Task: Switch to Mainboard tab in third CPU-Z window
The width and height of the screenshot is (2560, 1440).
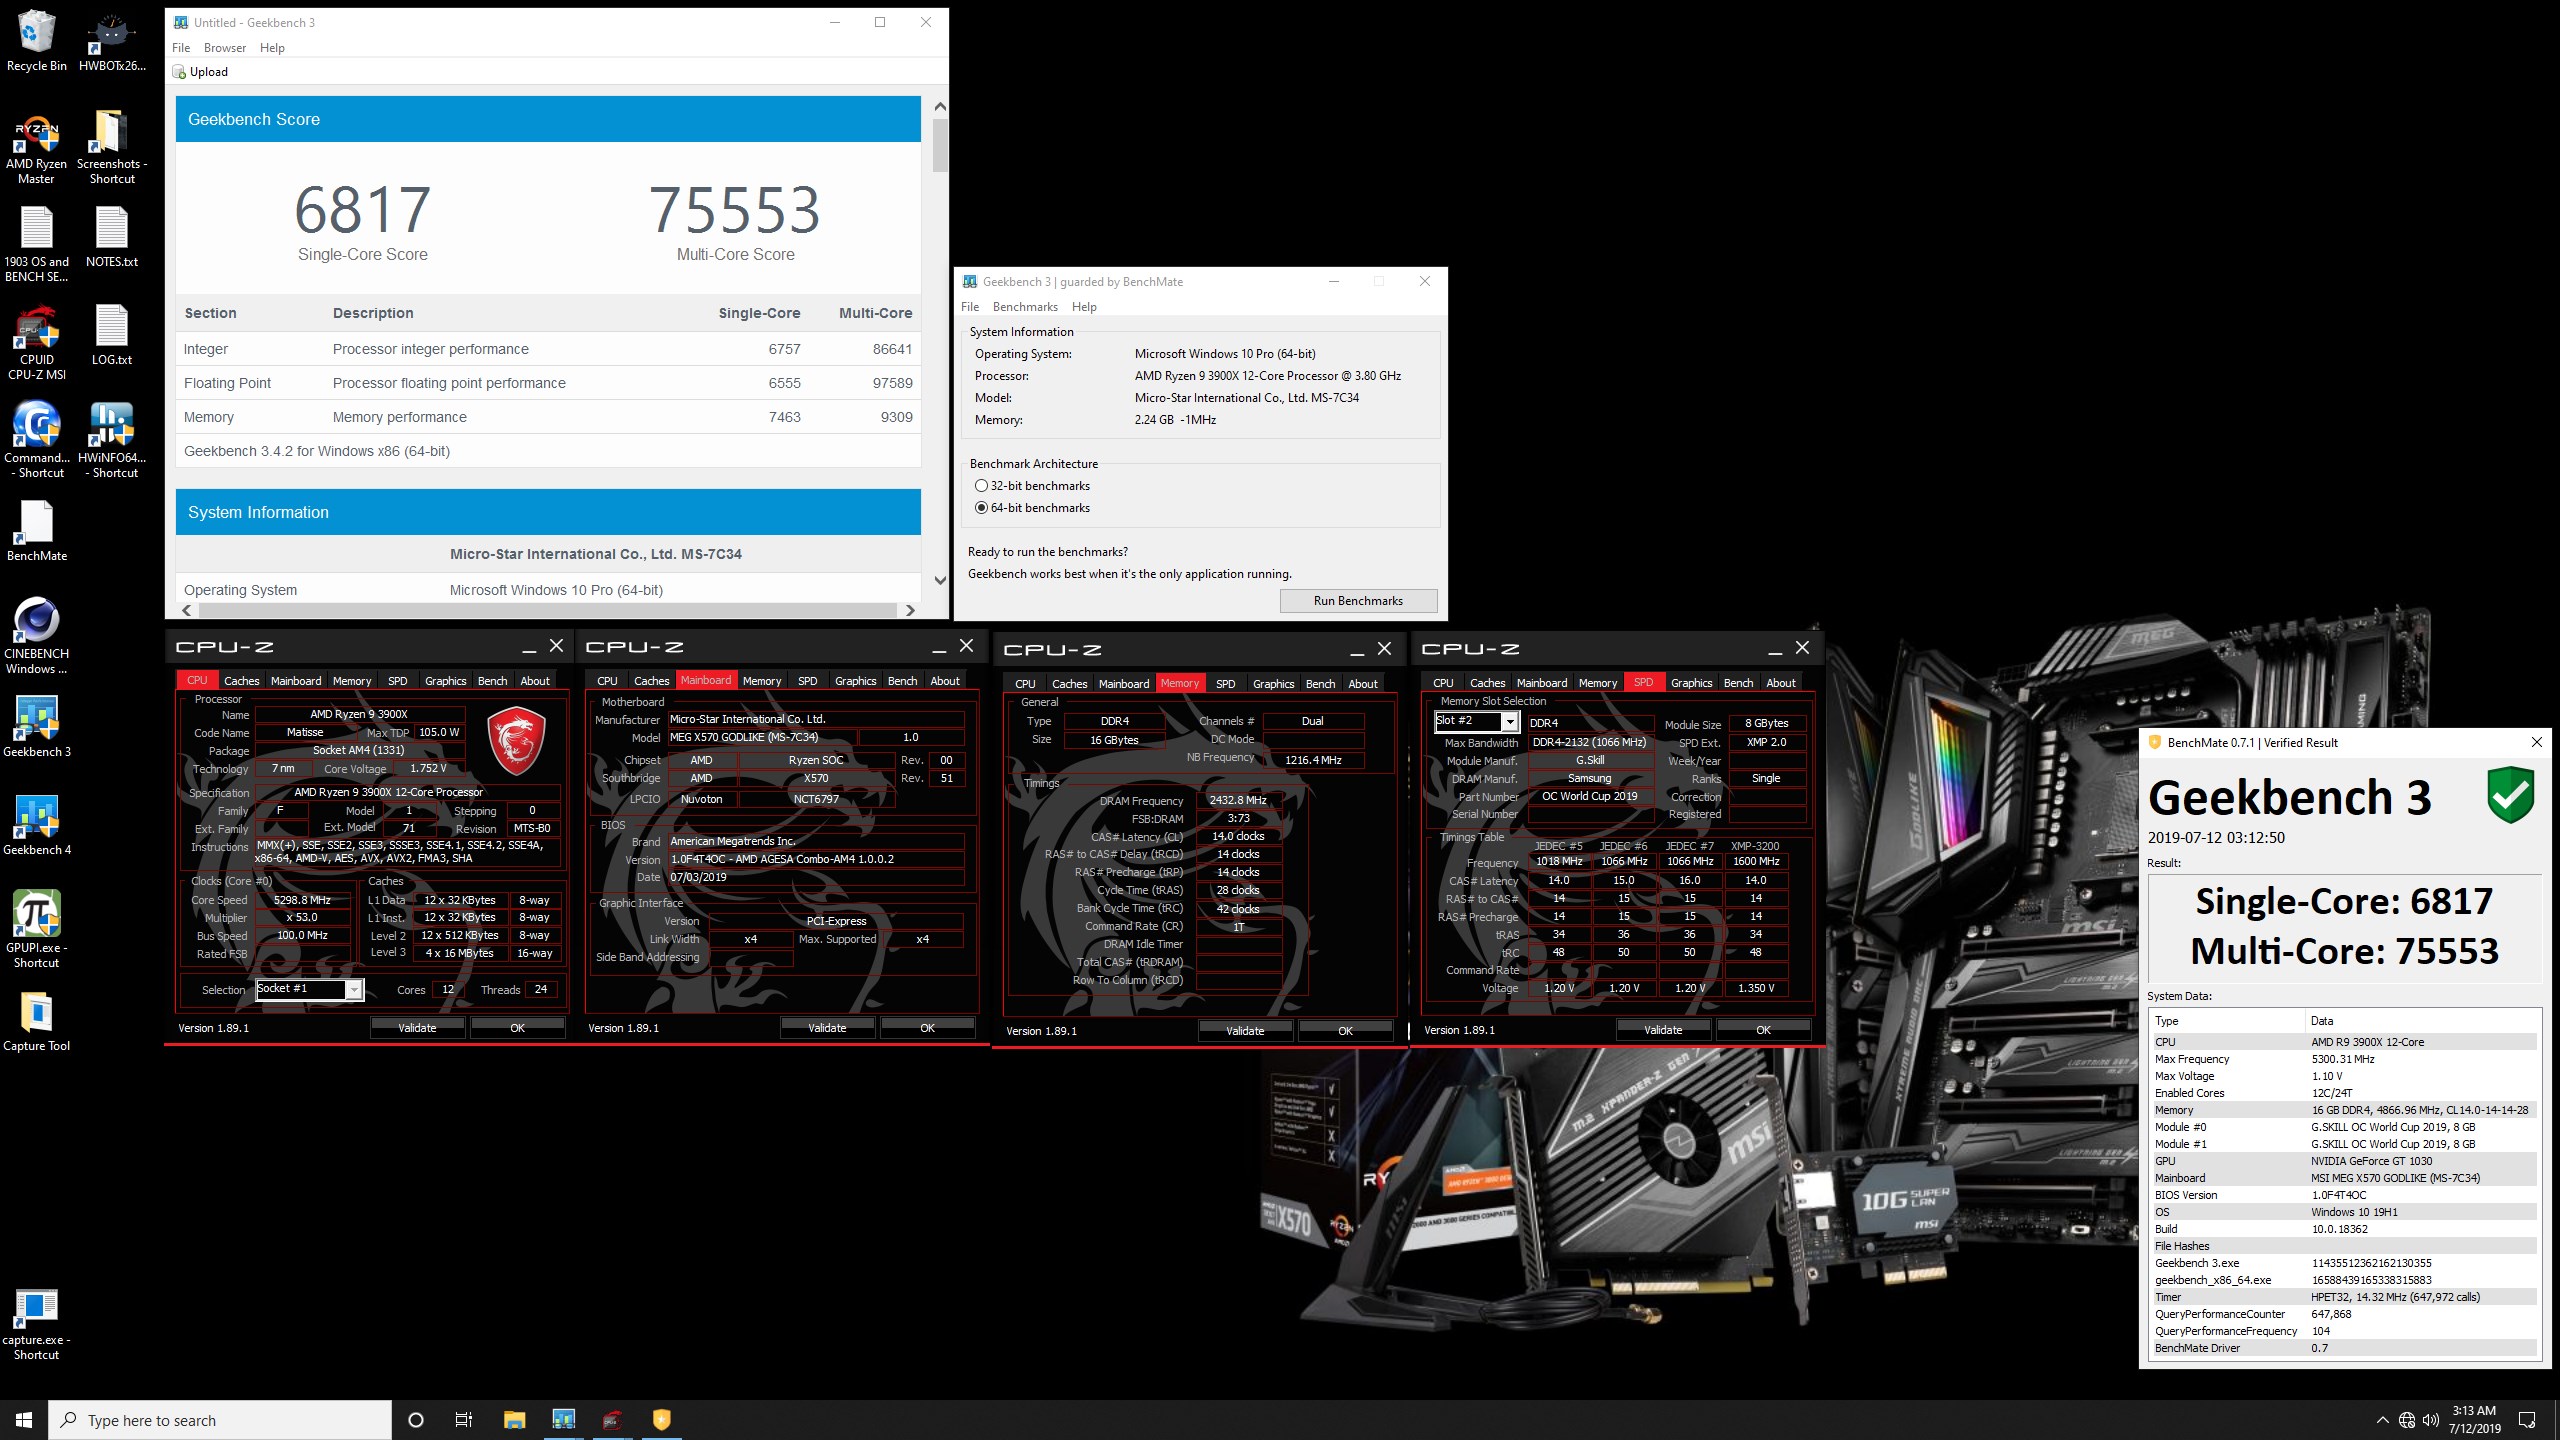Action: point(1124,684)
